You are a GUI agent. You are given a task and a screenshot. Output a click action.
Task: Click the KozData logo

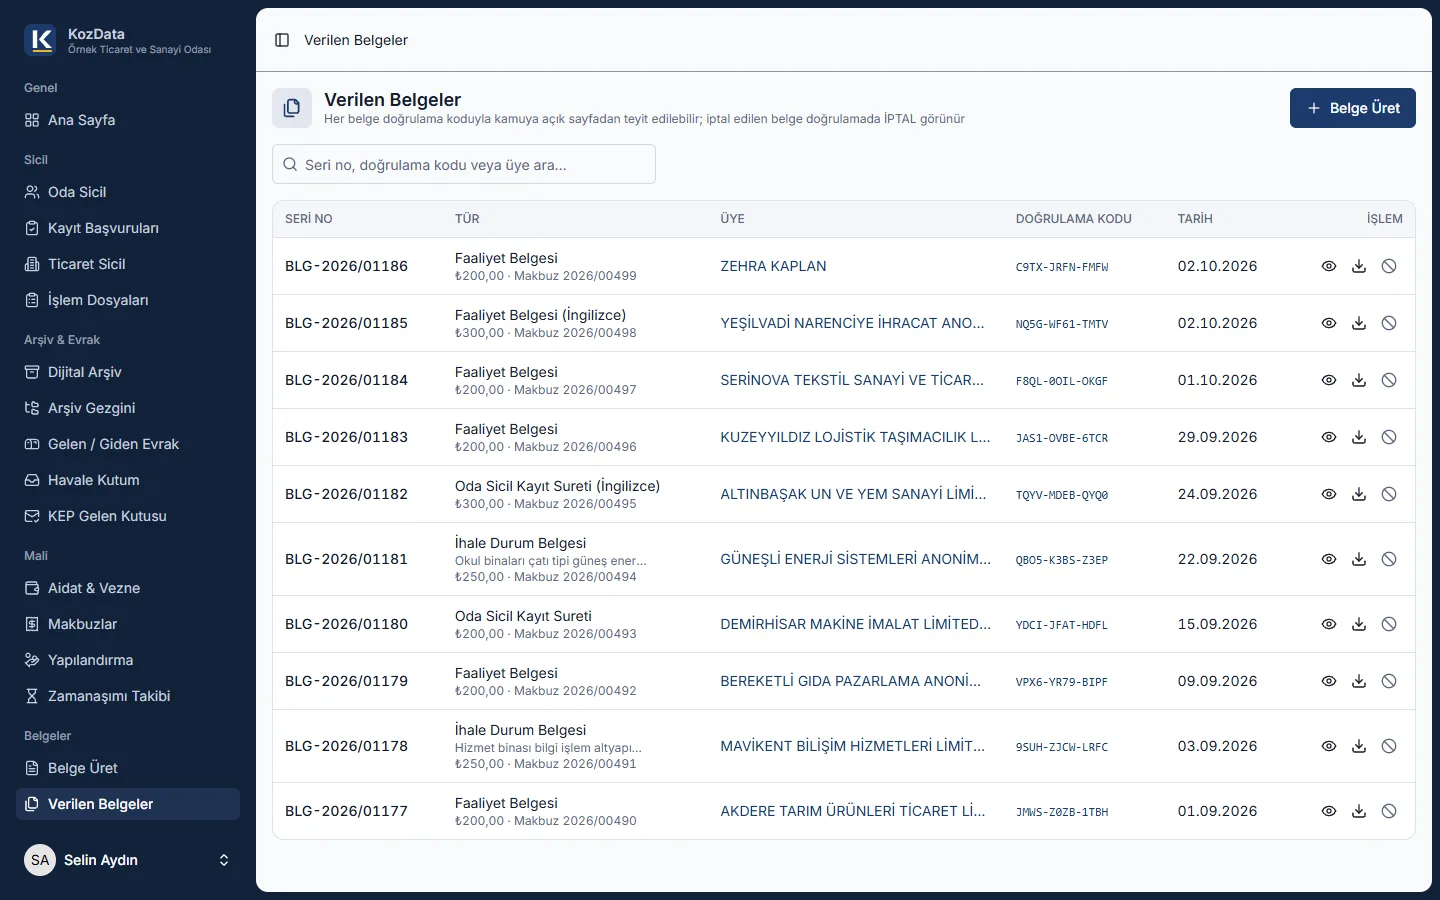pos(40,40)
